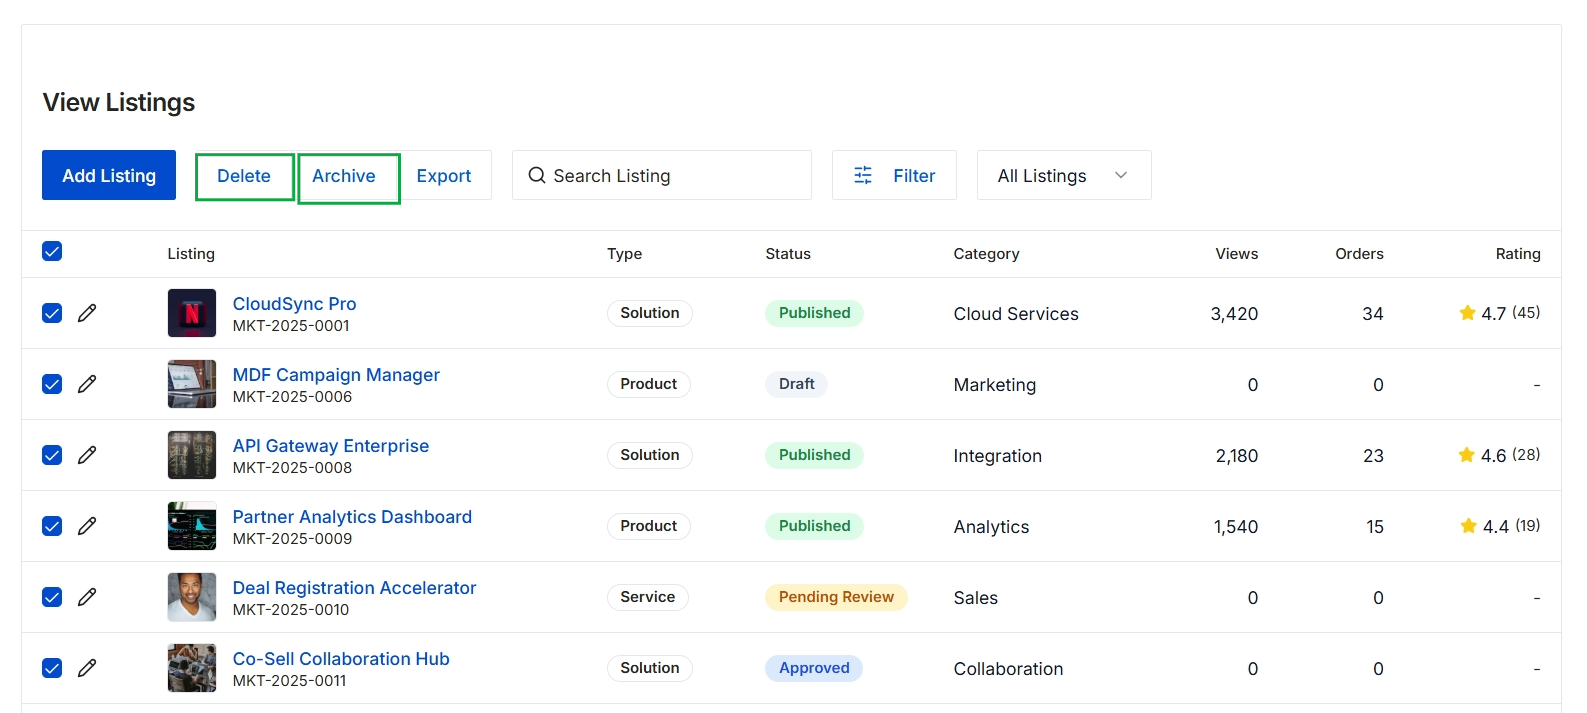
Task: Open the API Gateway Enterprise thumbnail
Action: tap(192, 455)
